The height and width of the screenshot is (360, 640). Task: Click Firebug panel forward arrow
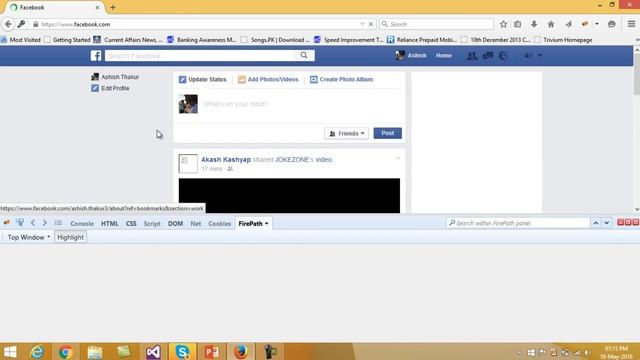click(x=44, y=223)
